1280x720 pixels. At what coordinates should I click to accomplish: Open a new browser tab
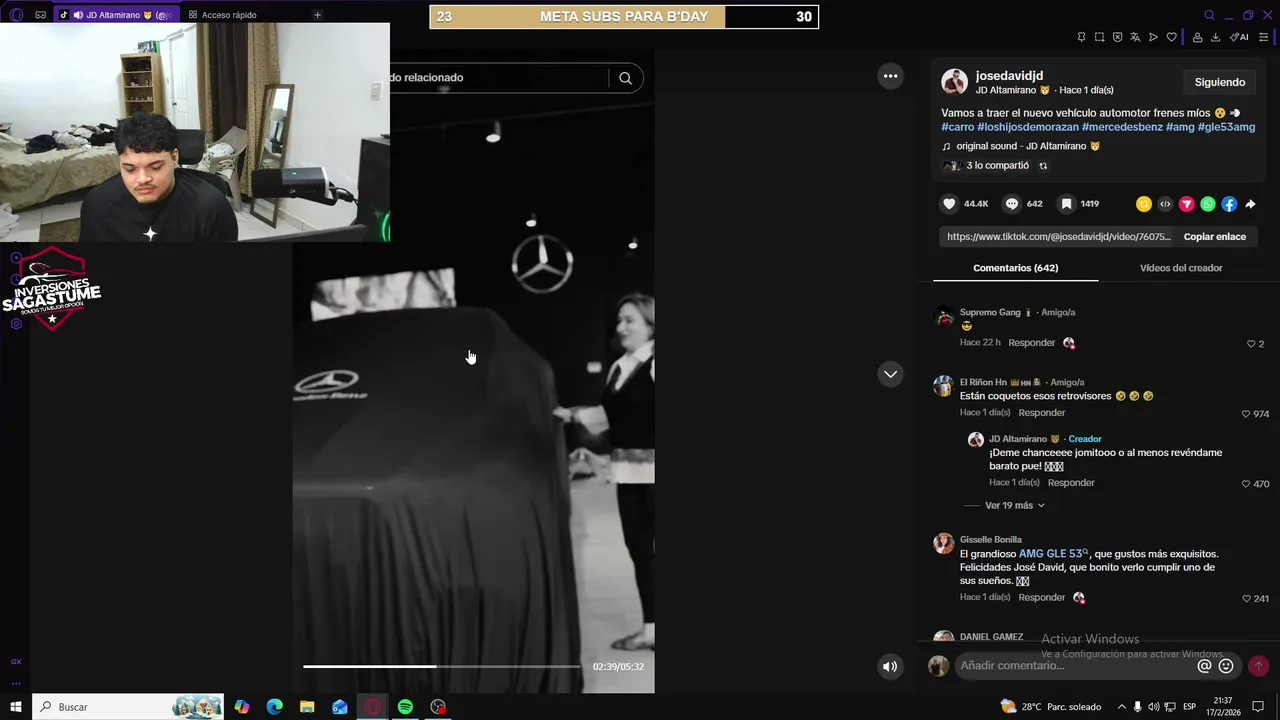tap(317, 15)
